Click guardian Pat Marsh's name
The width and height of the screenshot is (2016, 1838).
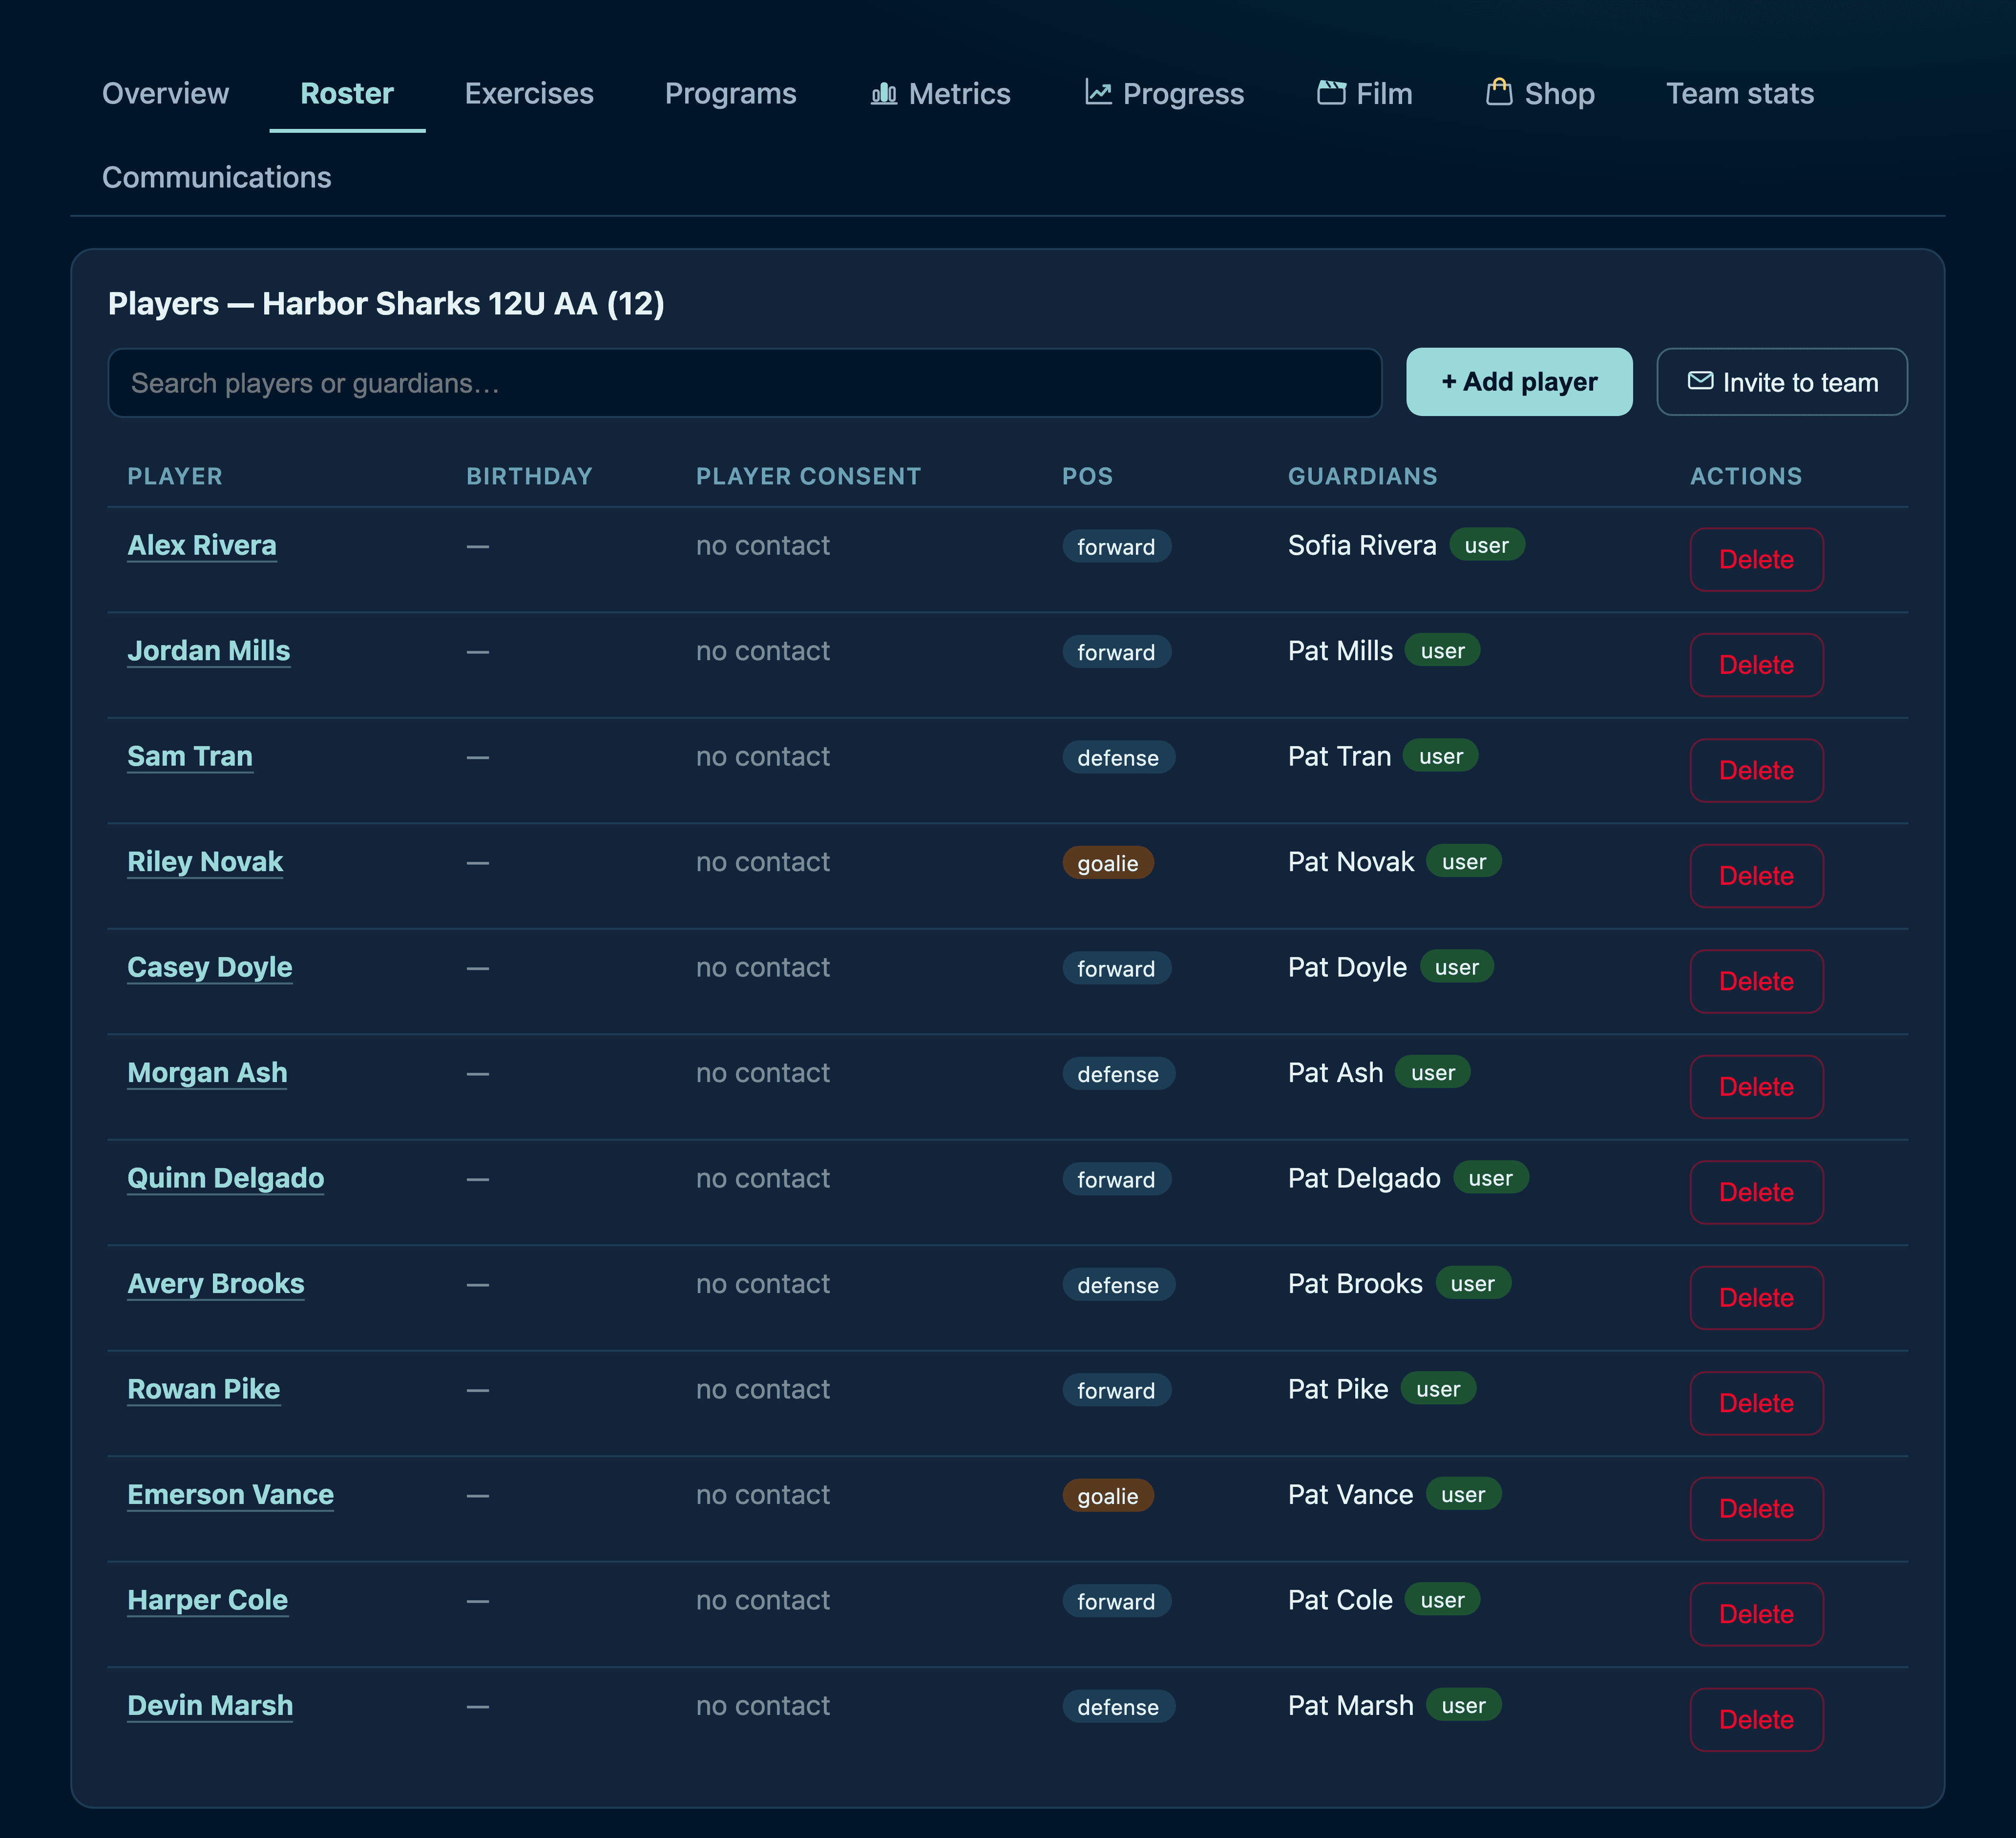point(1351,1706)
